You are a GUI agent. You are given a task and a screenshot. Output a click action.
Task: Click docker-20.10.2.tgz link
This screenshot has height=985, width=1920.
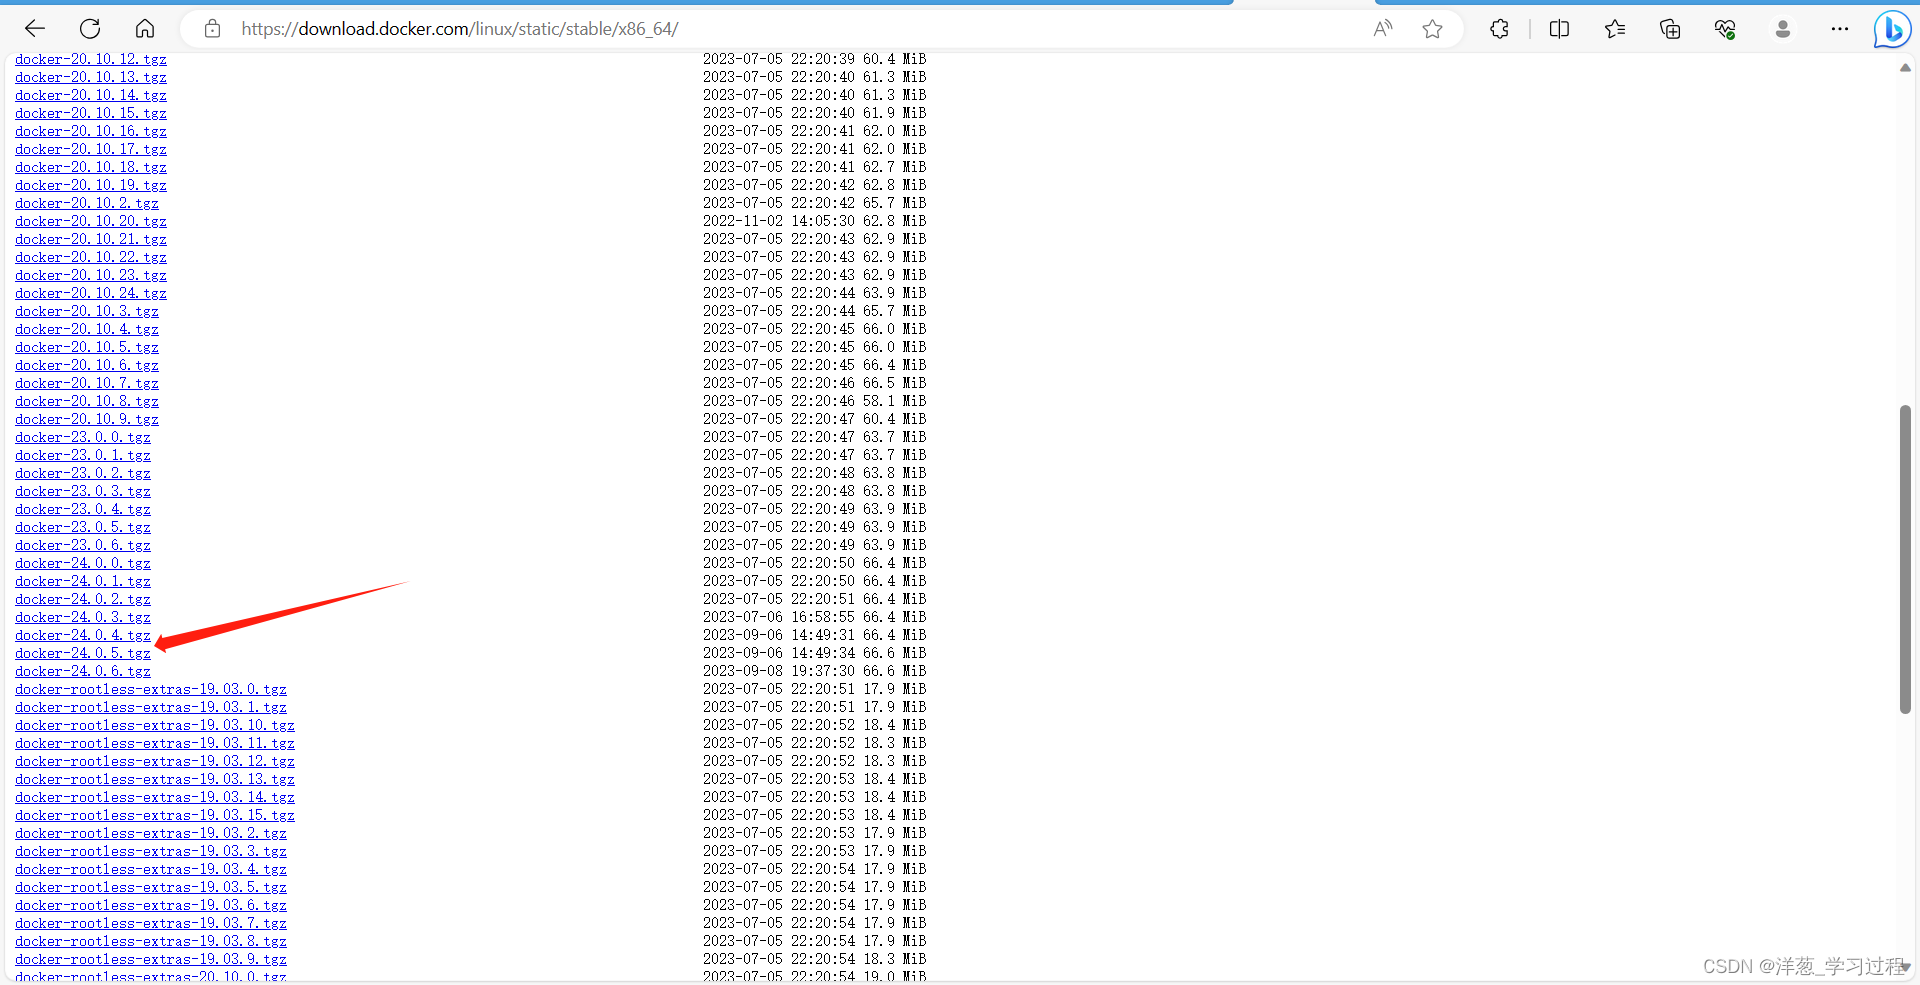pos(87,203)
